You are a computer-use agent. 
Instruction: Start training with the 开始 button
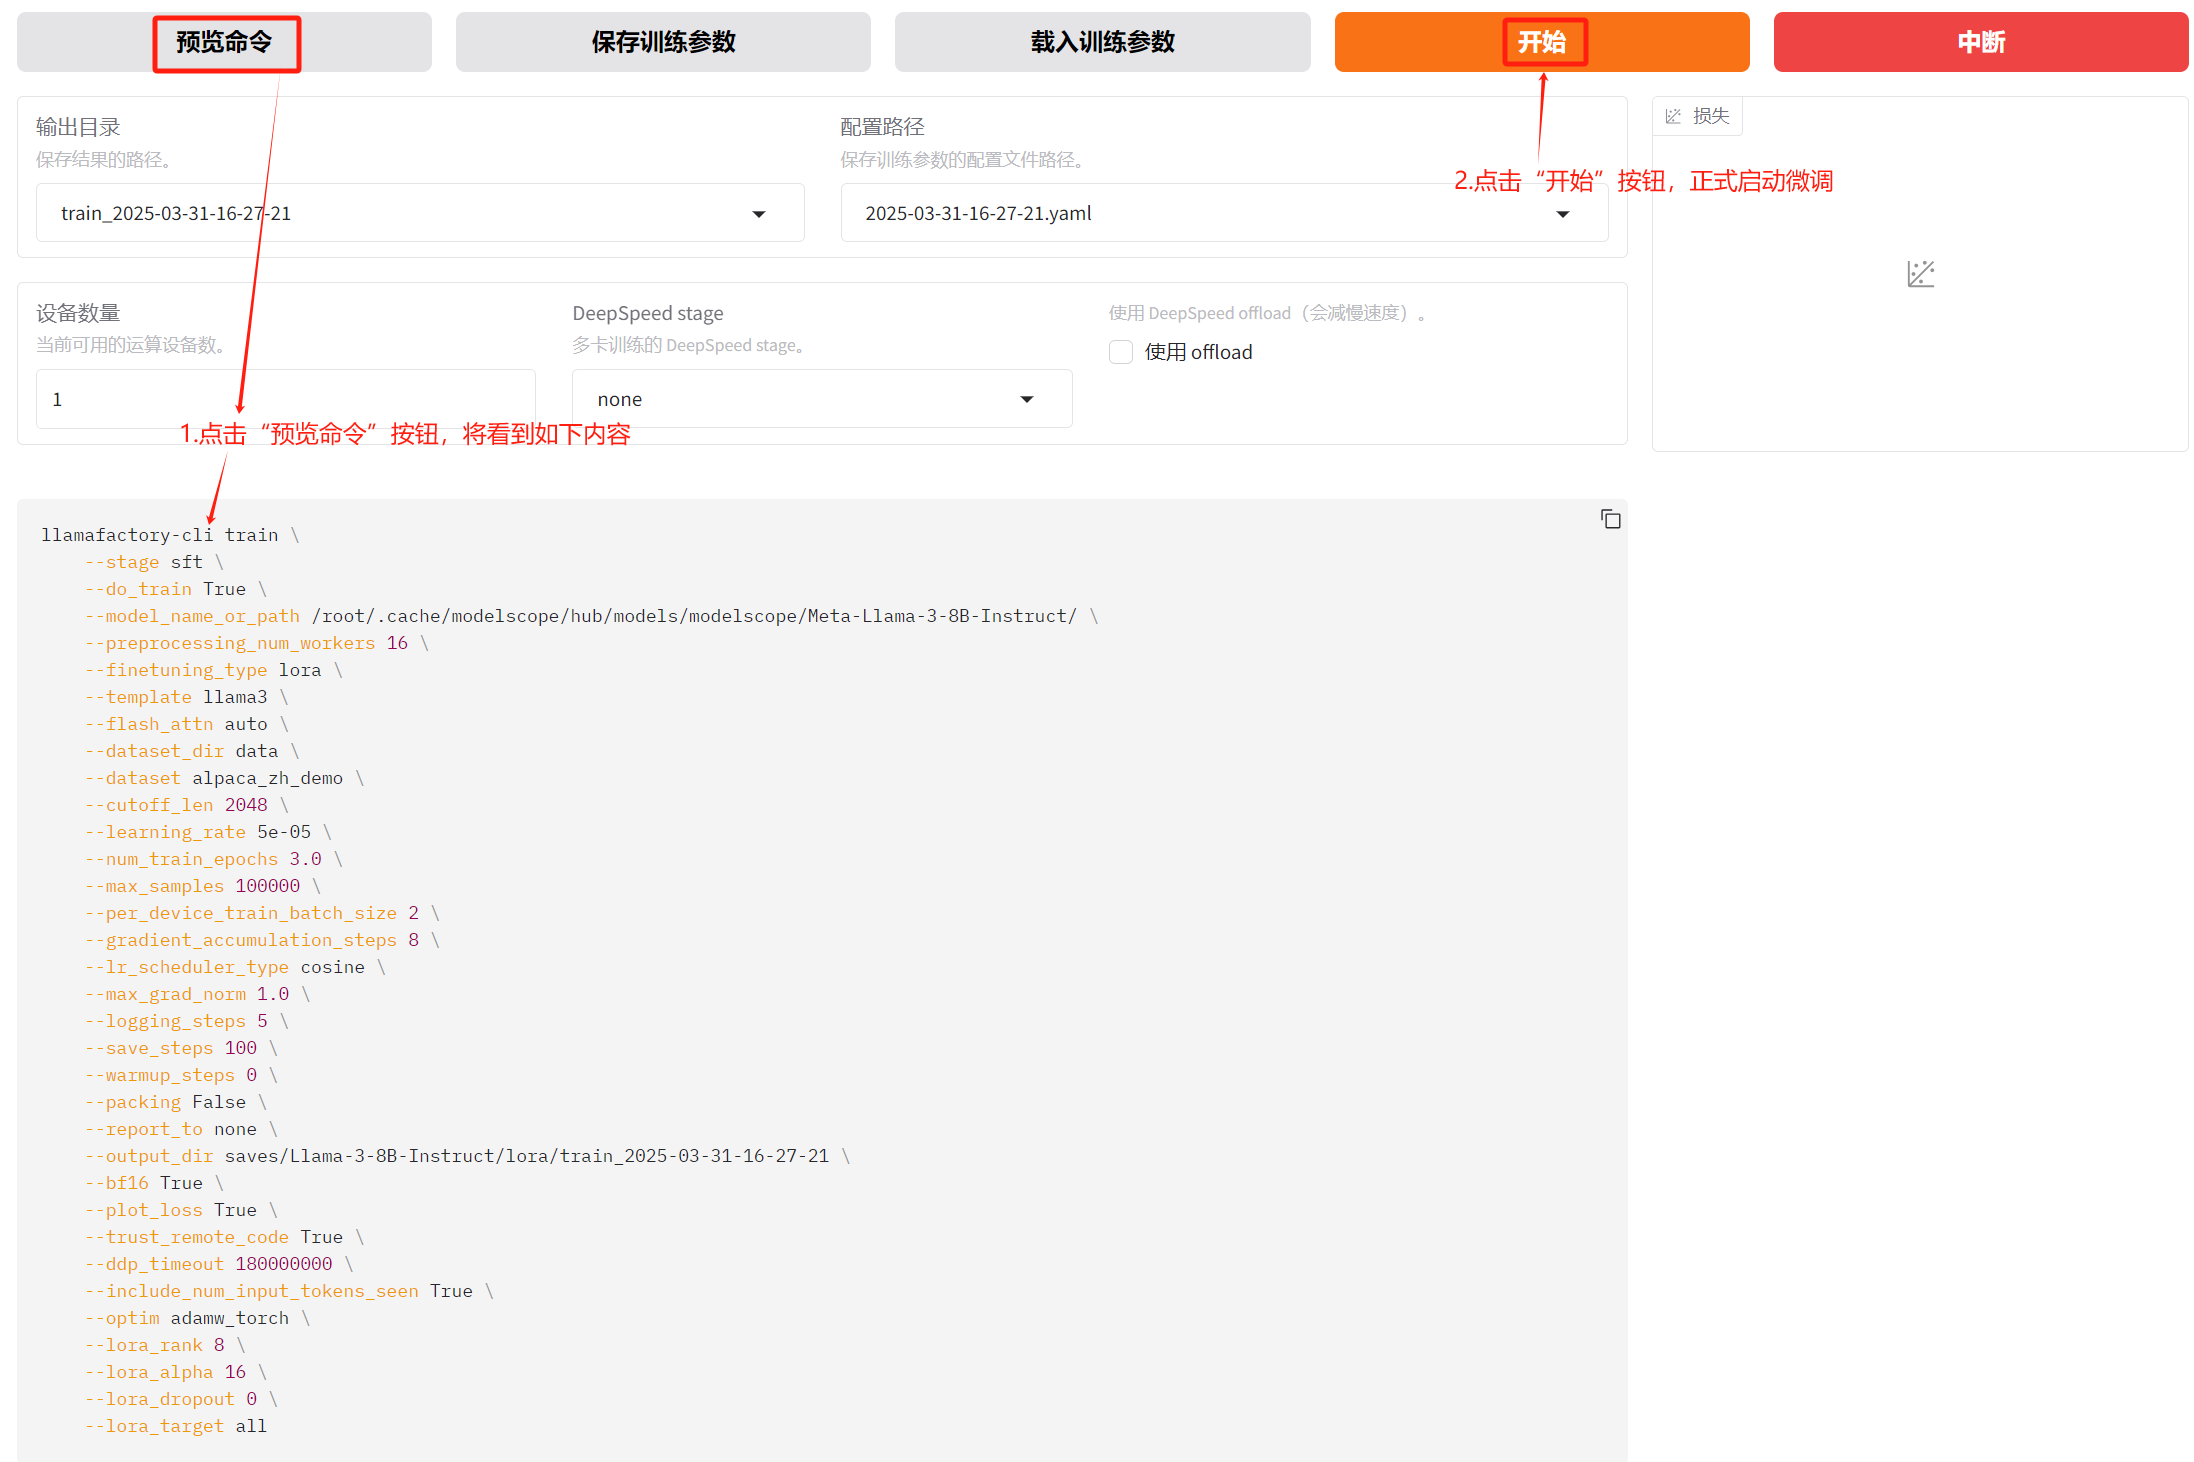(x=1541, y=42)
